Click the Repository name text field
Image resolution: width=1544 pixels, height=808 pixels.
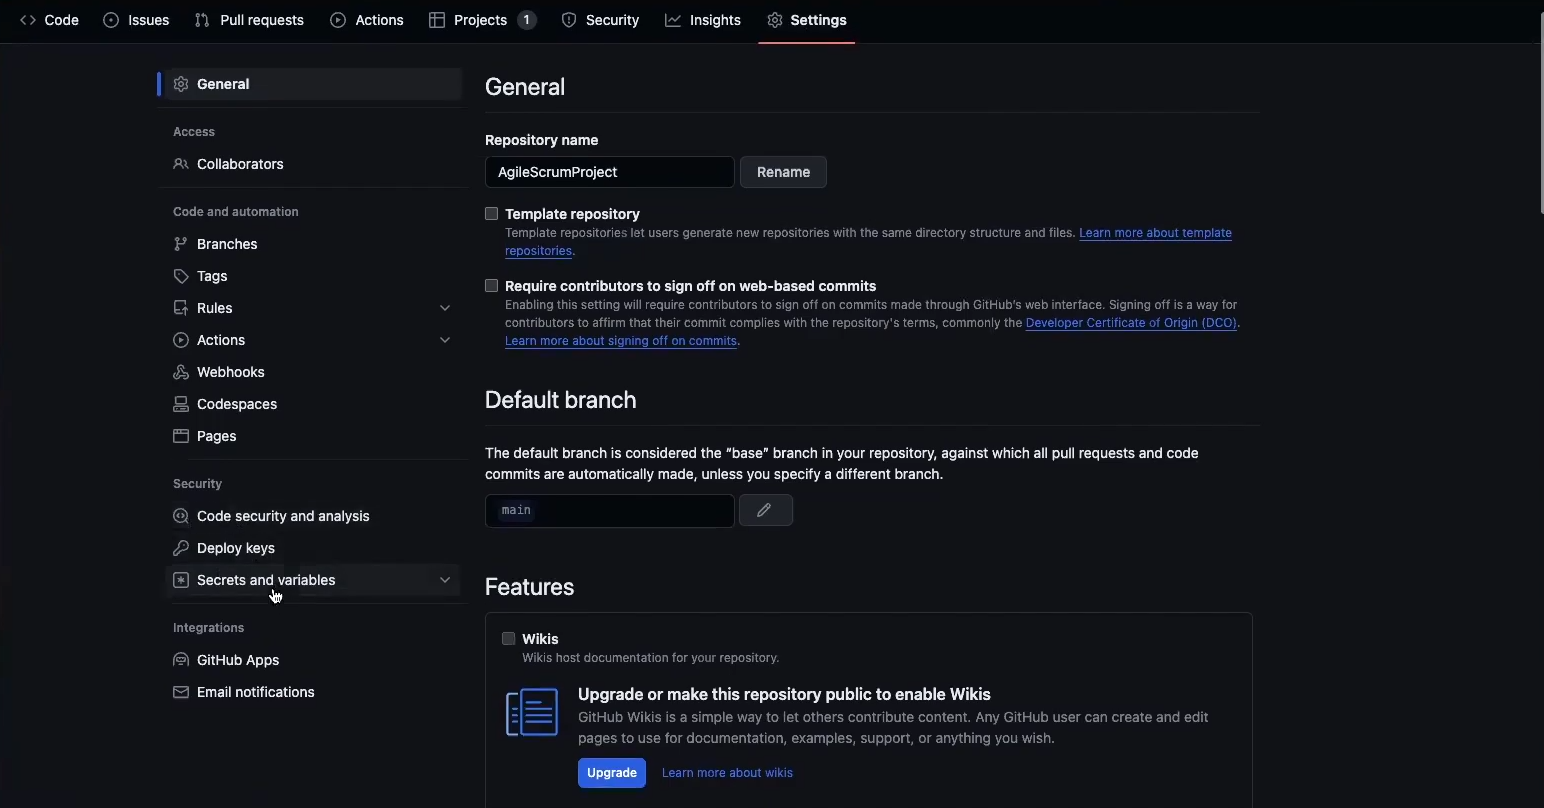609,172
